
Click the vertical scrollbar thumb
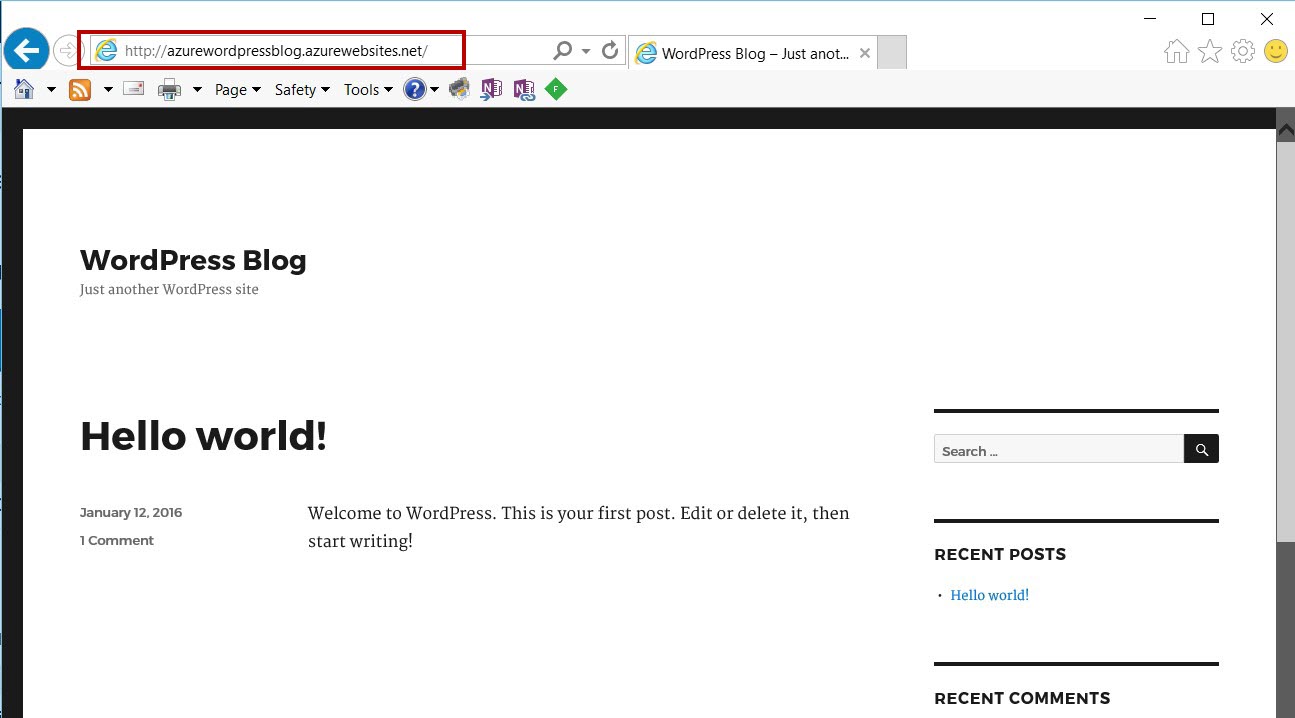pos(1286,340)
